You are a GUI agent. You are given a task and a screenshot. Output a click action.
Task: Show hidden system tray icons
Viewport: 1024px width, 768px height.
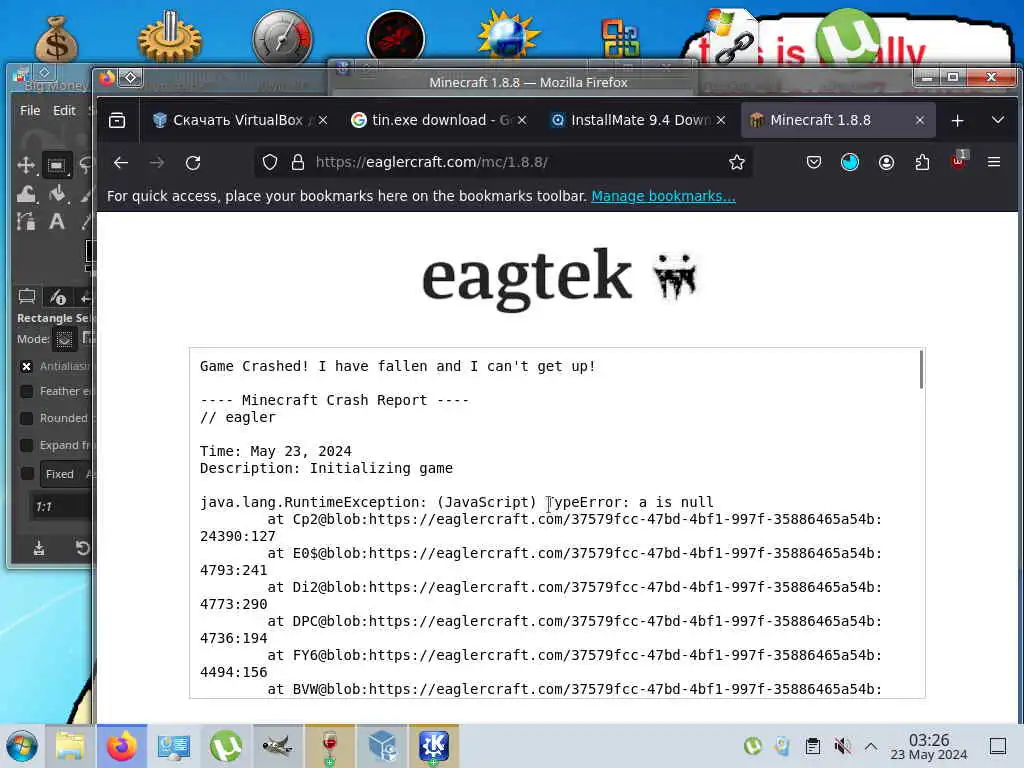click(871, 746)
